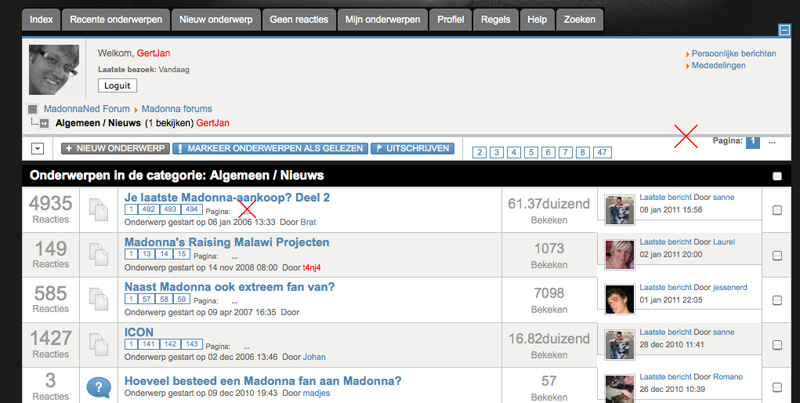Toggle select-all checkbox in category header
800x403 pixels.
777,176
